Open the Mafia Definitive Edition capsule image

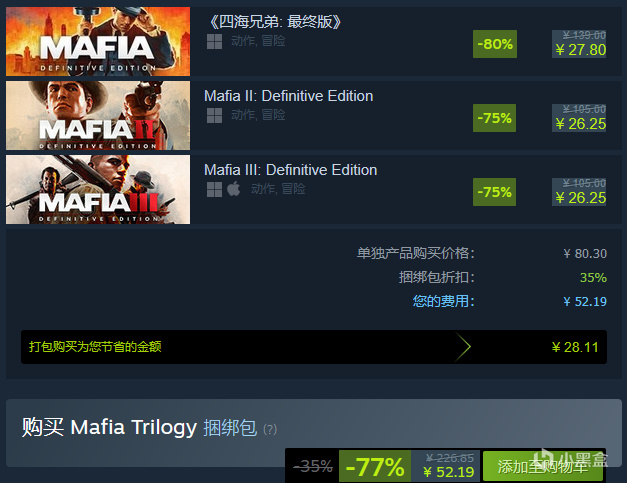(98, 41)
